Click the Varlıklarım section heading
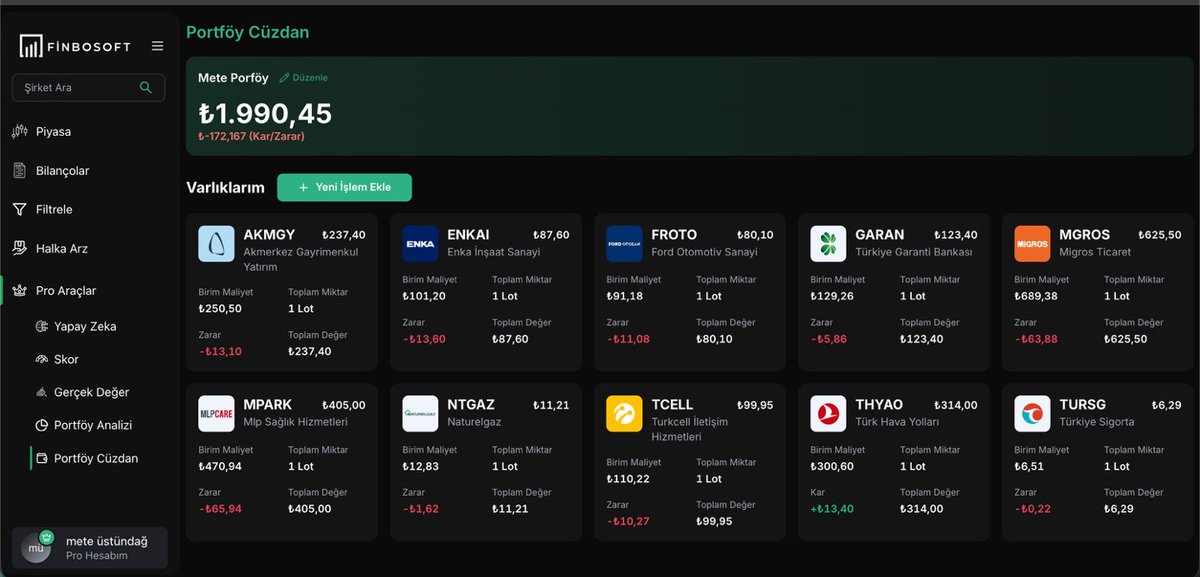Image resolution: width=1200 pixels, height=577 pixels. [x=225, y=188]
